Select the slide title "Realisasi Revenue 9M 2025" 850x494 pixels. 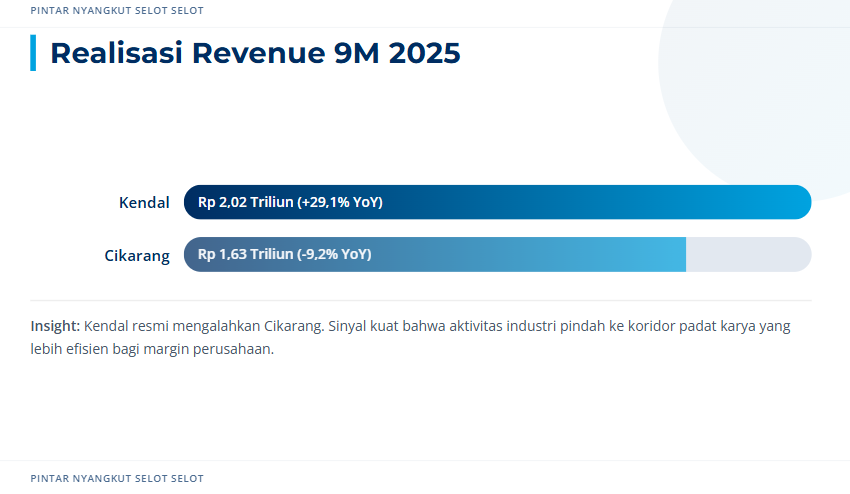[255, 53]
